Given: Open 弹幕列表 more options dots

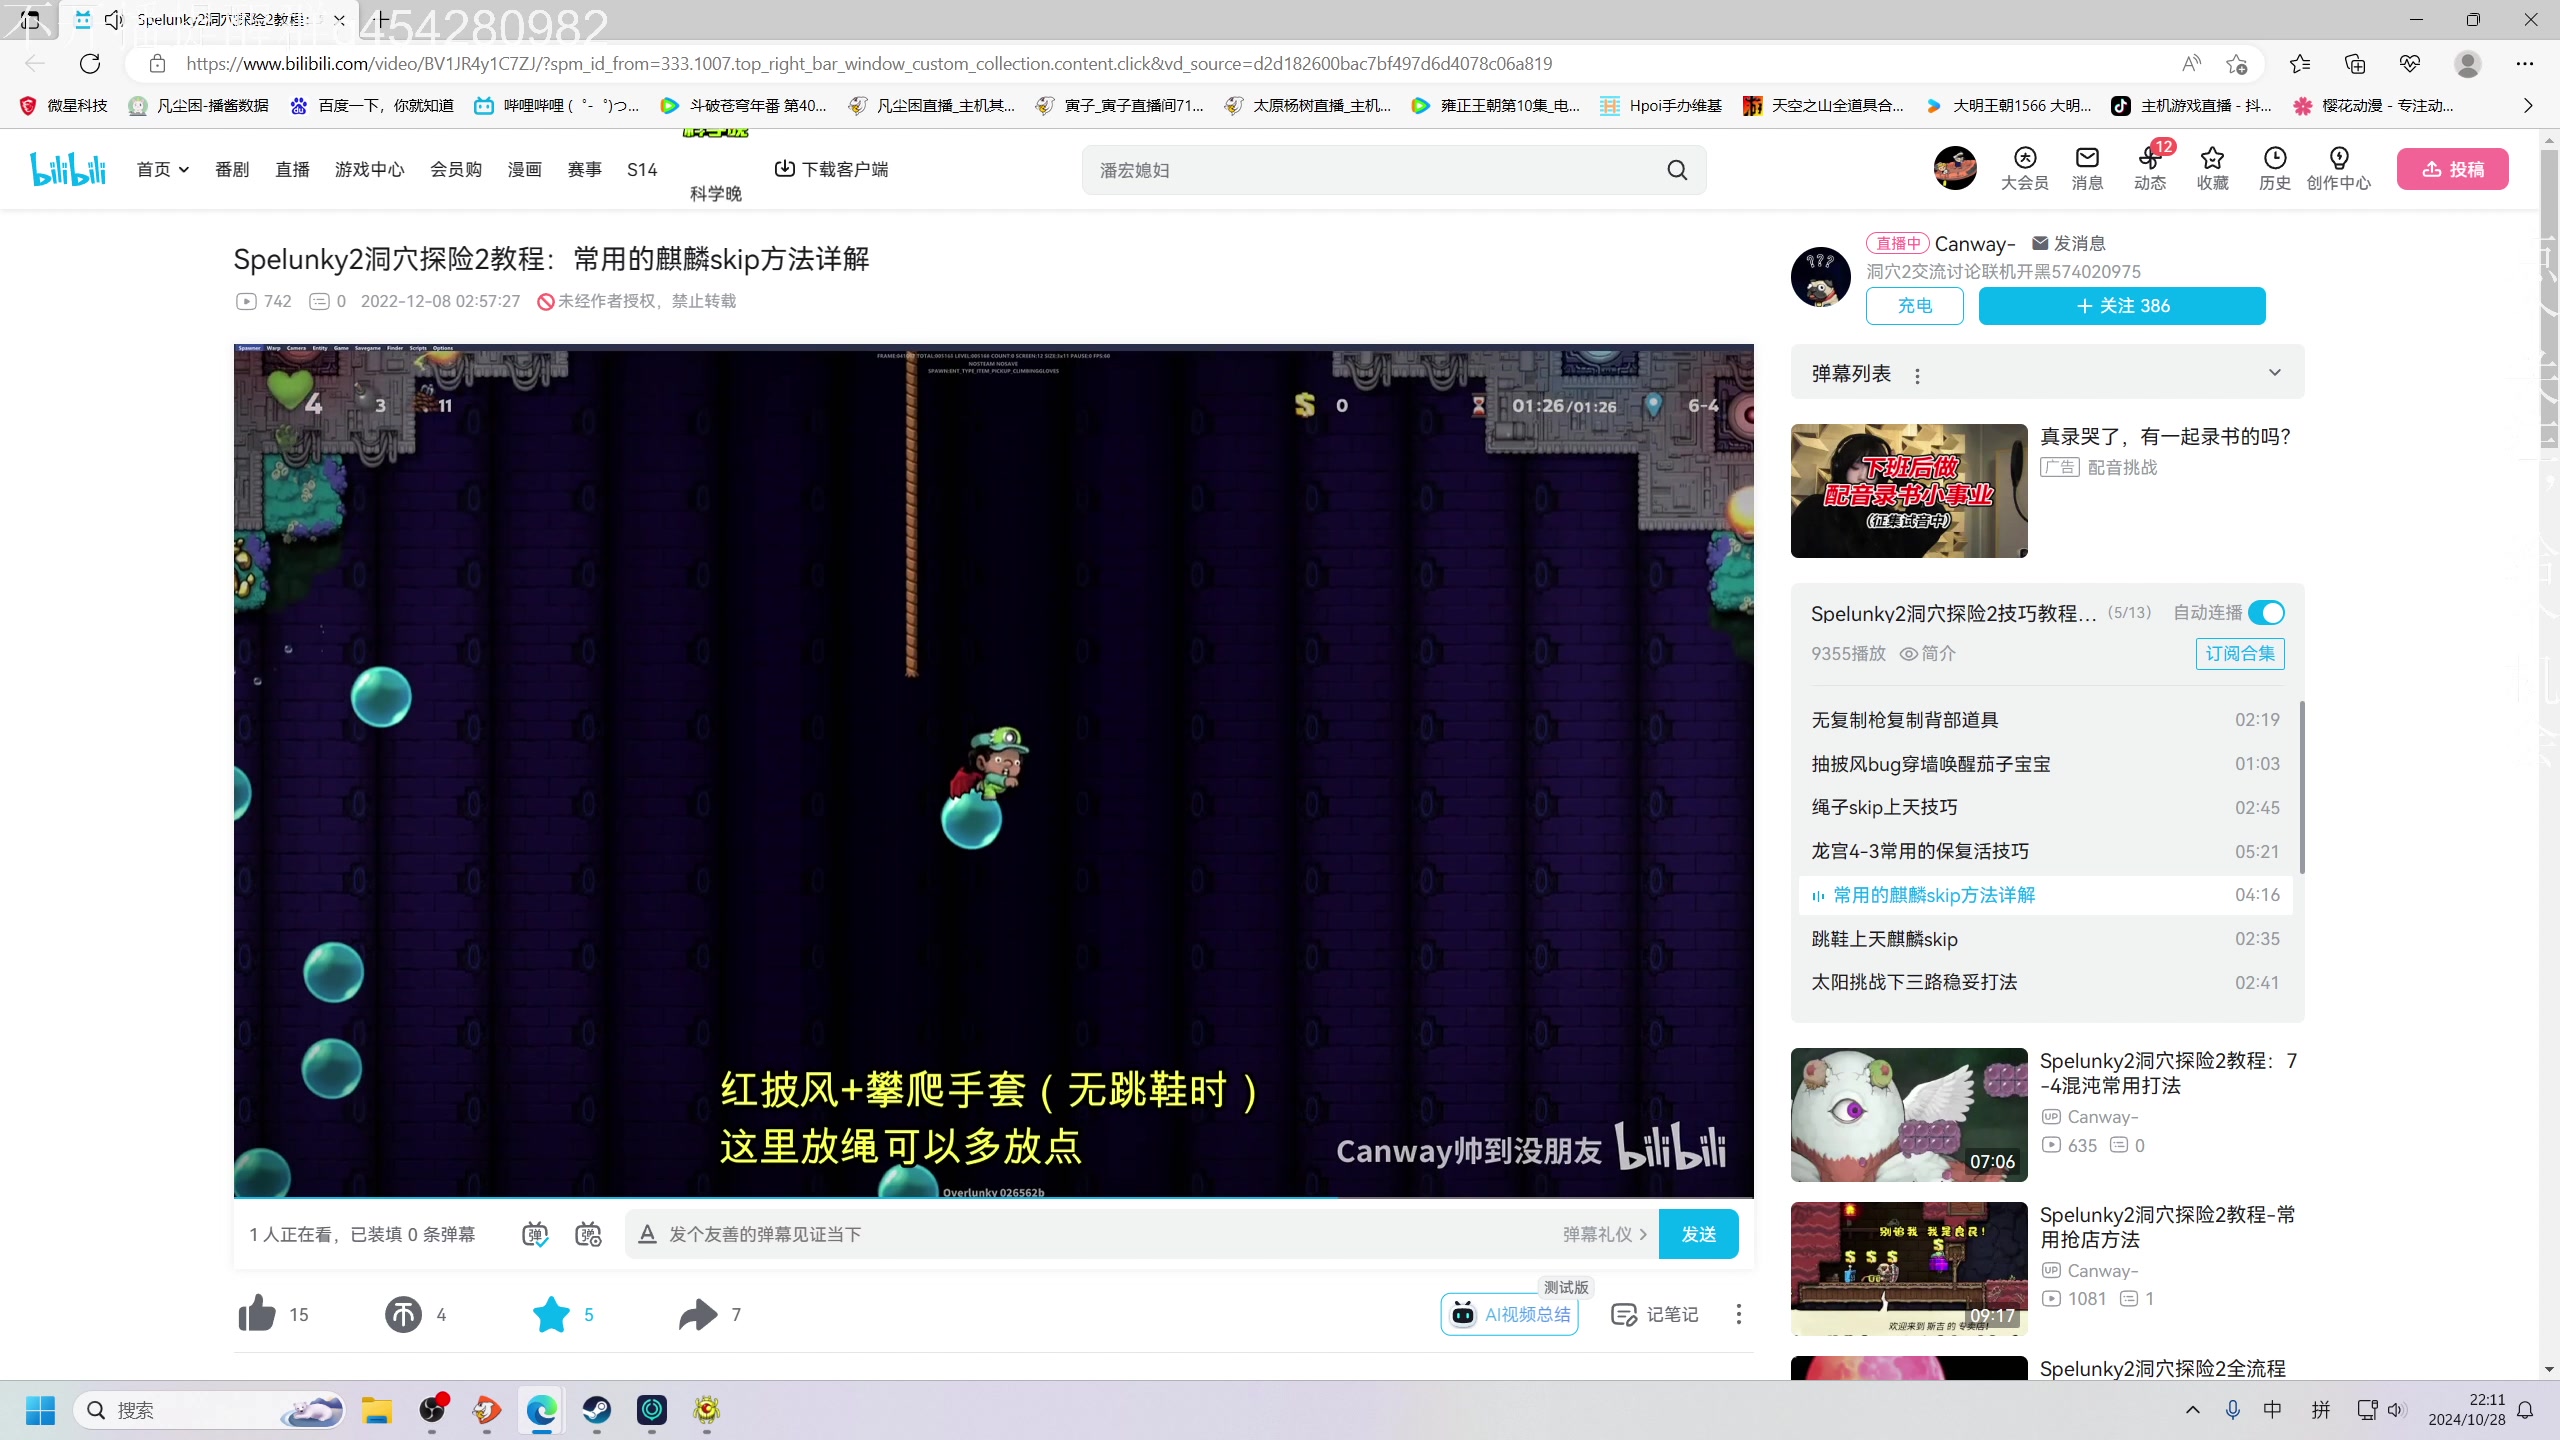Looking at the screenshot, I should 1917,376.
